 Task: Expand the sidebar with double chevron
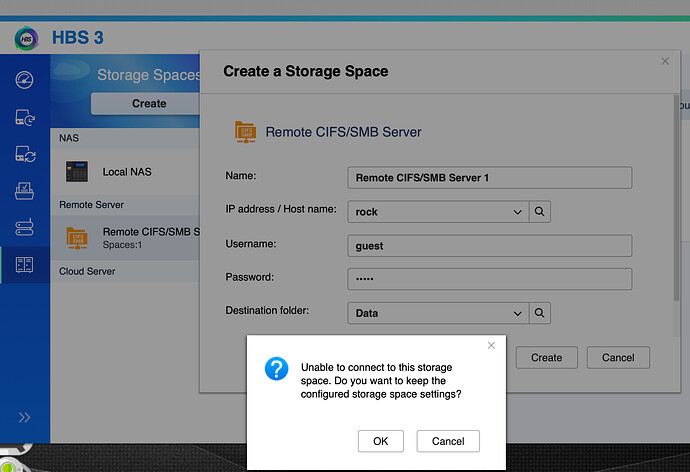[x=24, y=417]
